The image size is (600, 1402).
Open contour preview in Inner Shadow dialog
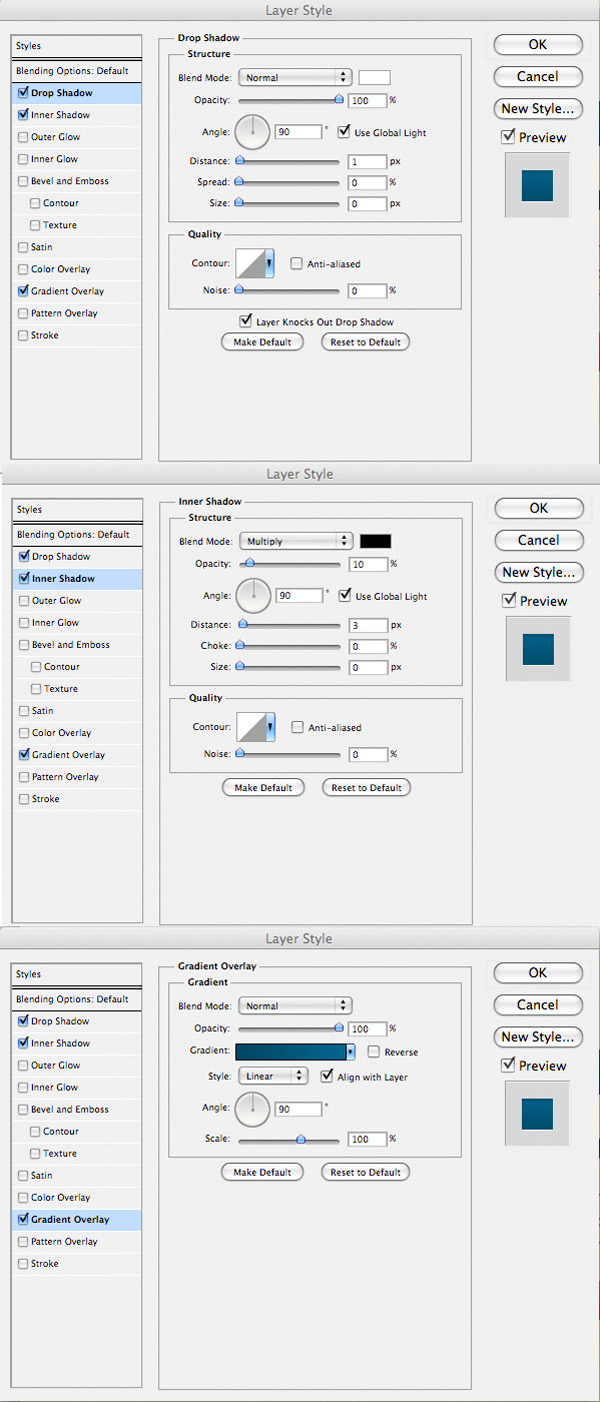tap(250, 728)
